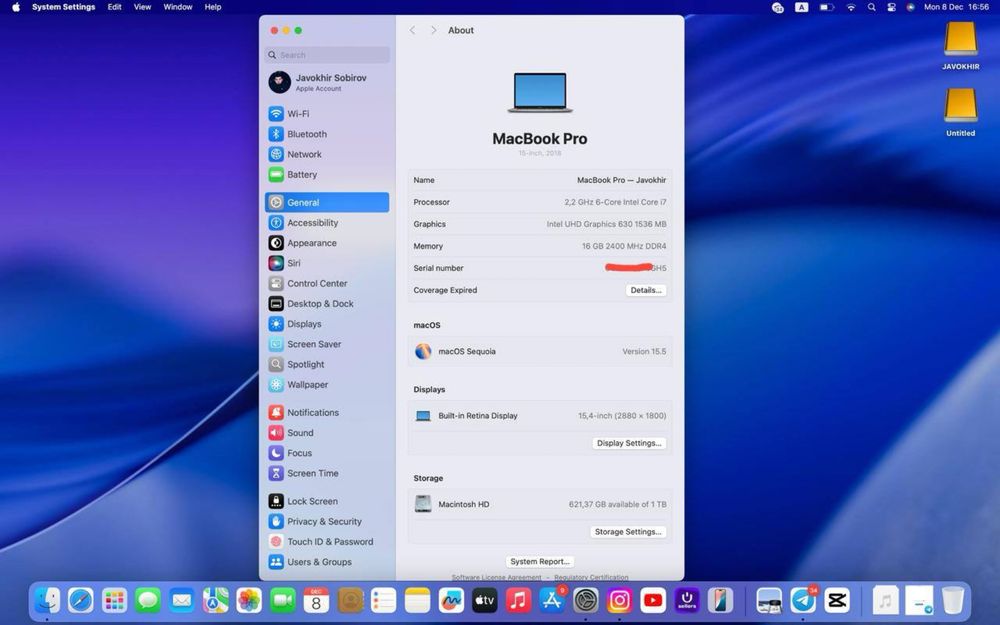Select General in the sidebar

327,202
